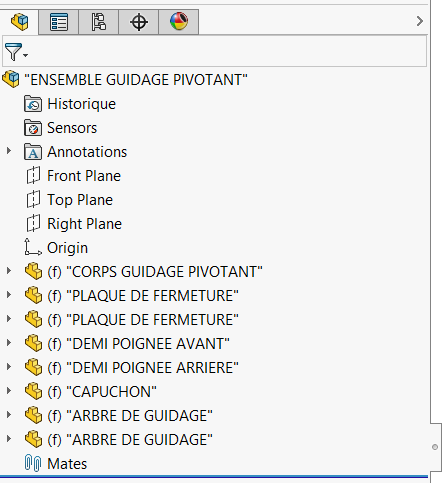Open the filter funnel dropdown
This screenshot has height=483, width=446.
16,52
